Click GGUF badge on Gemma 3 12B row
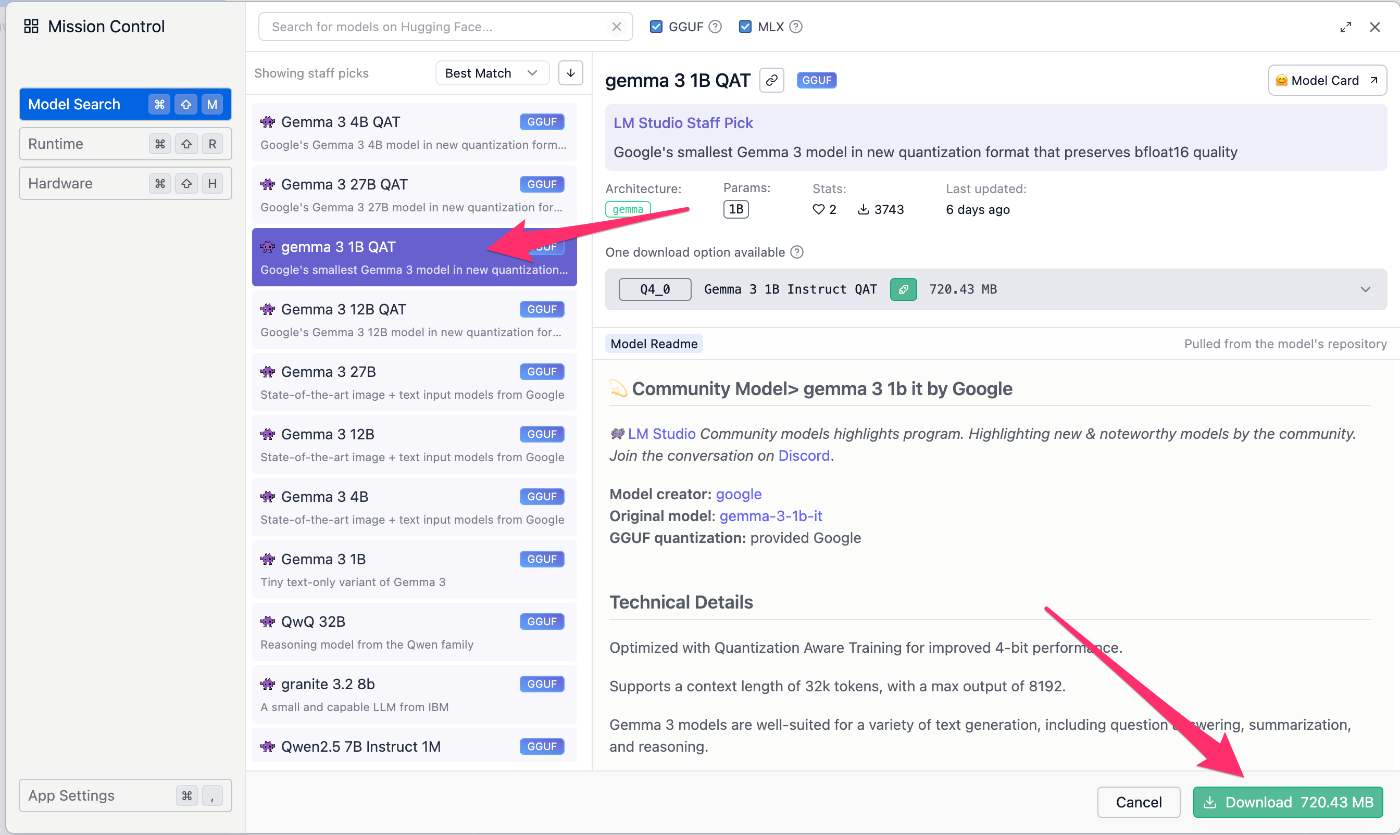This screenshot has width=1400, height=835. coord(542,434)
